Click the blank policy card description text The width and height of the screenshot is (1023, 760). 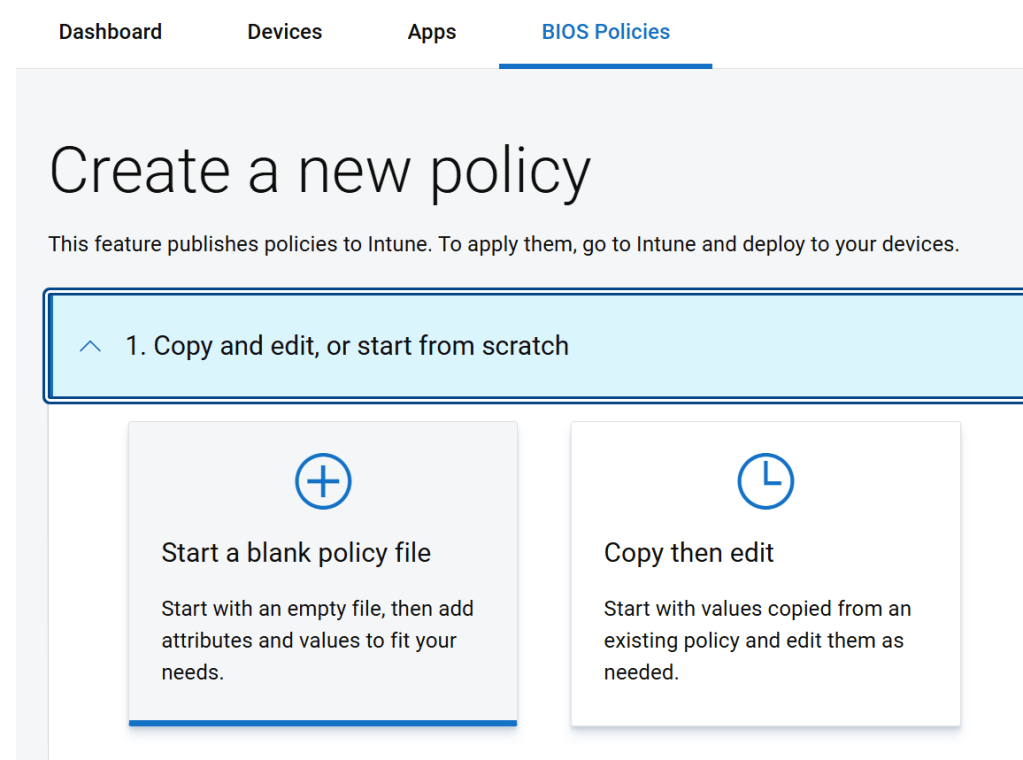tap(317, 640)
